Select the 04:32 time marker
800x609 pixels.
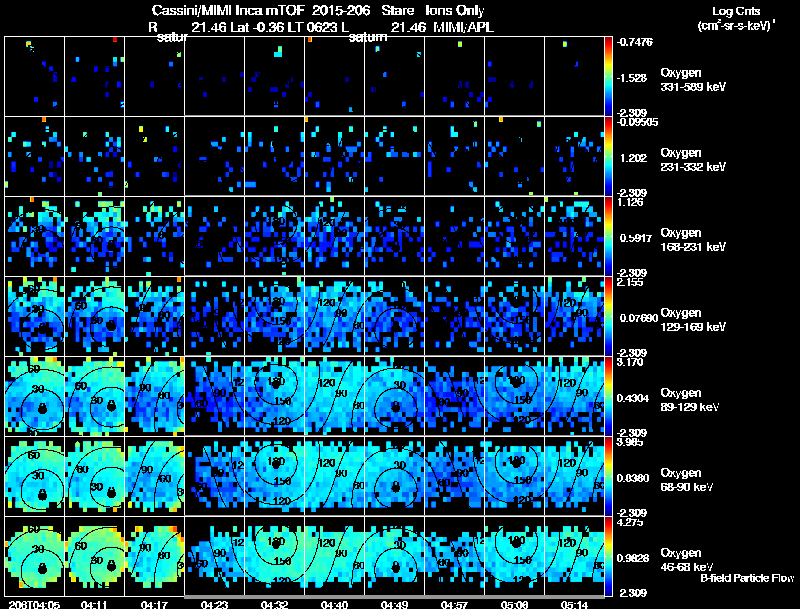(x=274, y=604)
